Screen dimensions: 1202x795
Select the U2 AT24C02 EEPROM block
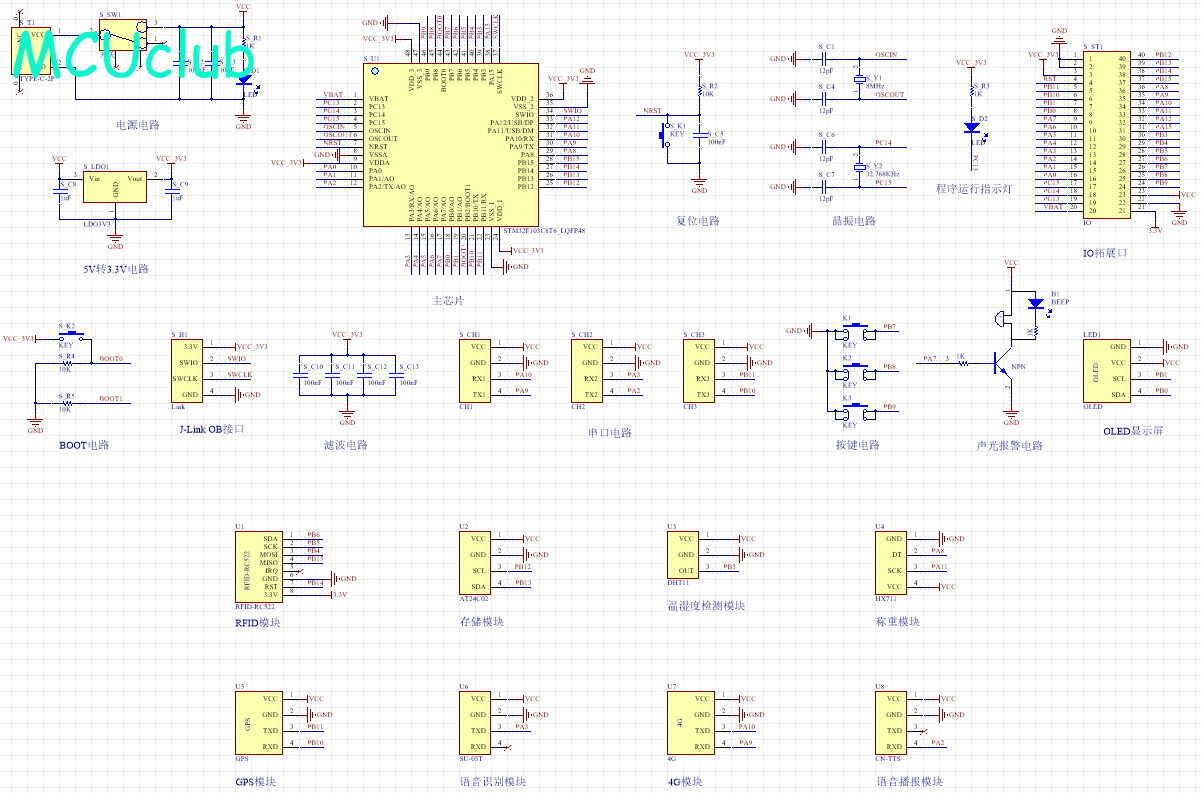[477, 563]
